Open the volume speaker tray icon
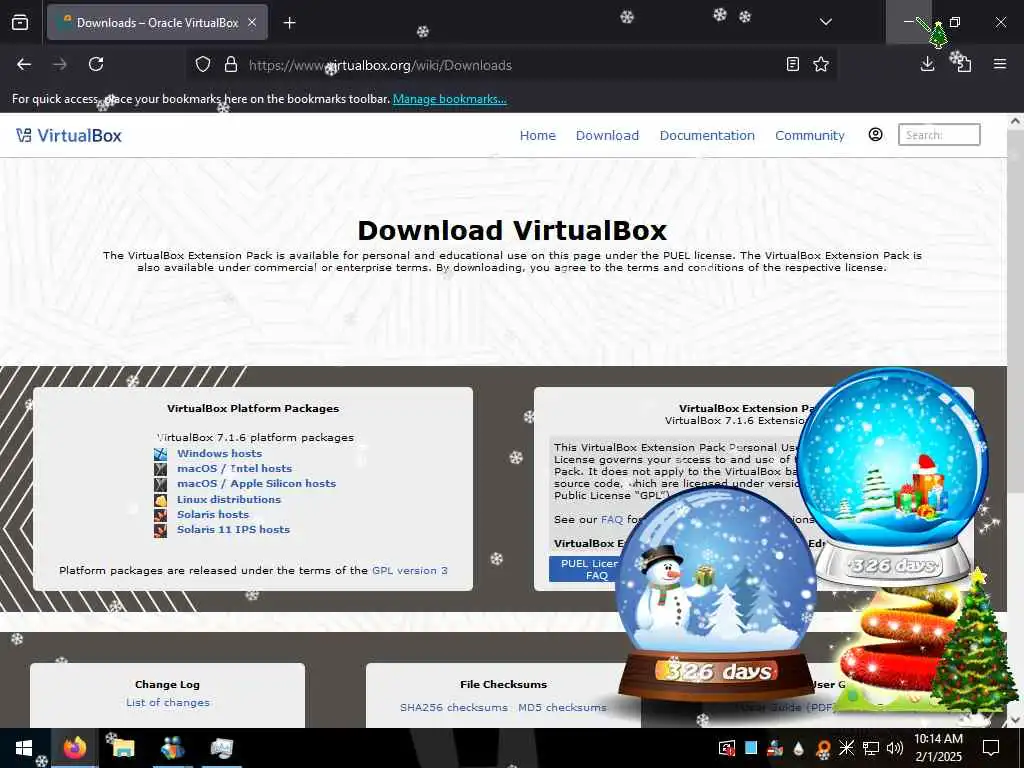The image size is (1024, 768). click(x=895, y=748)
